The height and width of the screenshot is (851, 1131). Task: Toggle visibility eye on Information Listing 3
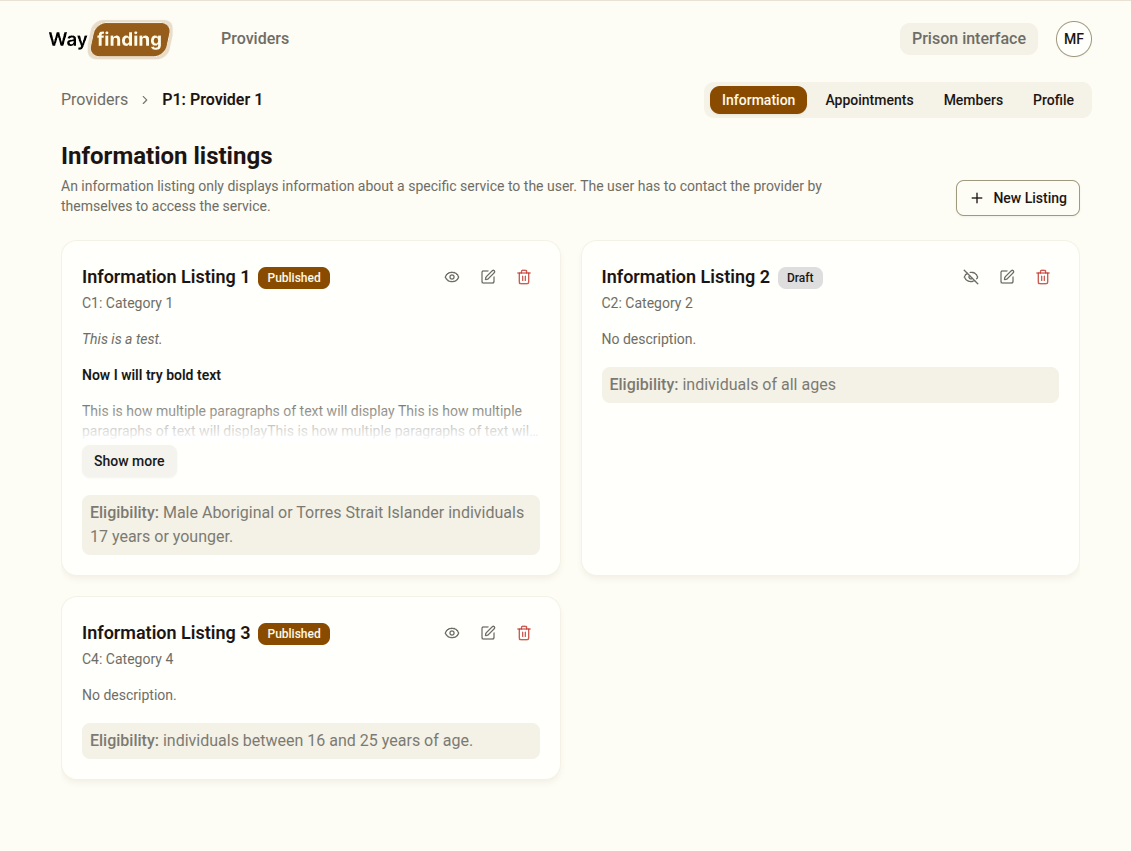tap(452, 633)
